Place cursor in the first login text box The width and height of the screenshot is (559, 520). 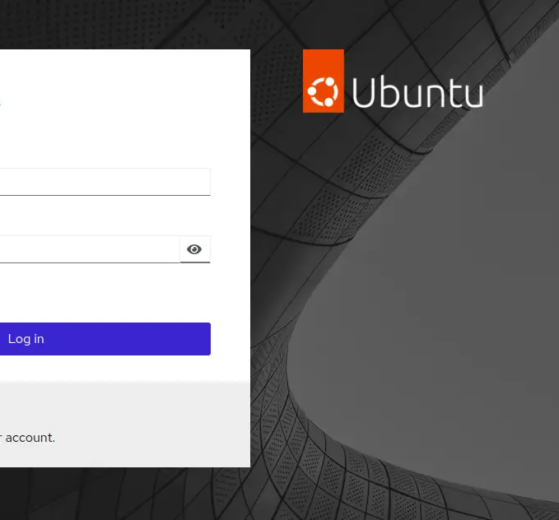click(105, 182)
